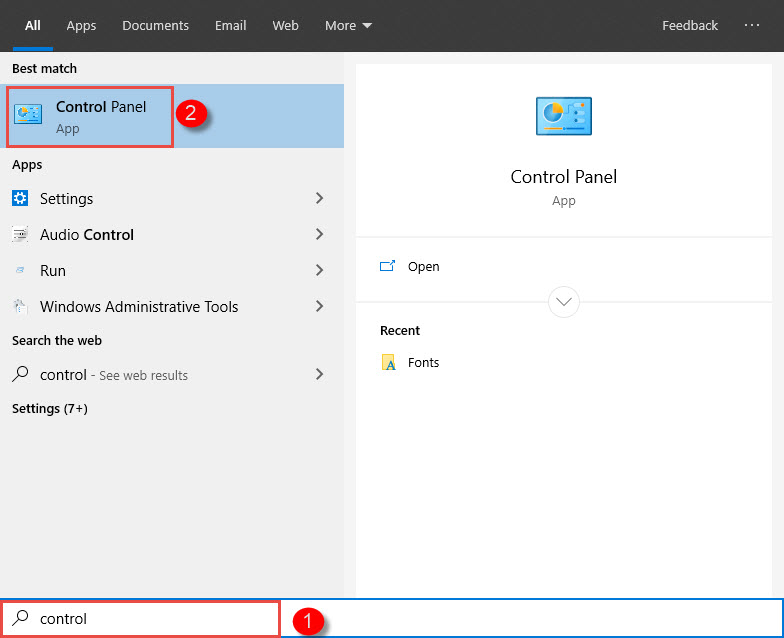
Task: Switch to the Apps tab
Action: pyautogui.click(x=81, y=26)
